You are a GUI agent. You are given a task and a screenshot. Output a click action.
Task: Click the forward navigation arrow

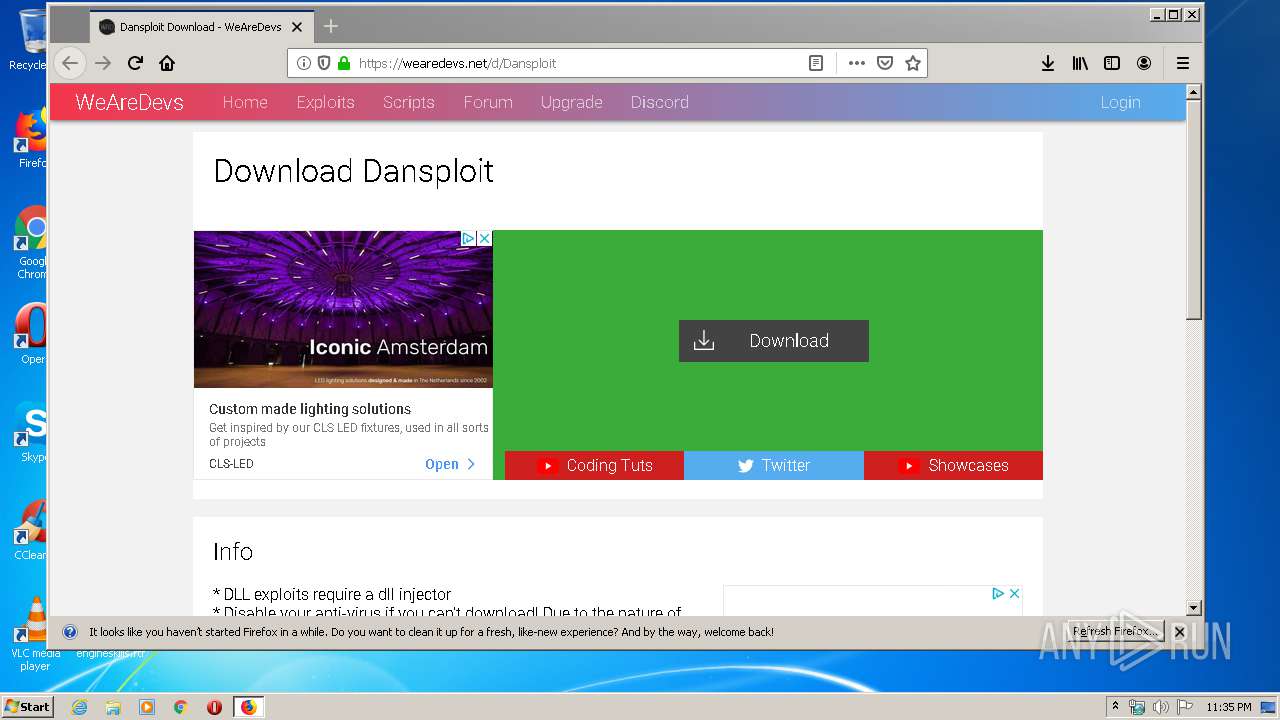click(103, 63)
